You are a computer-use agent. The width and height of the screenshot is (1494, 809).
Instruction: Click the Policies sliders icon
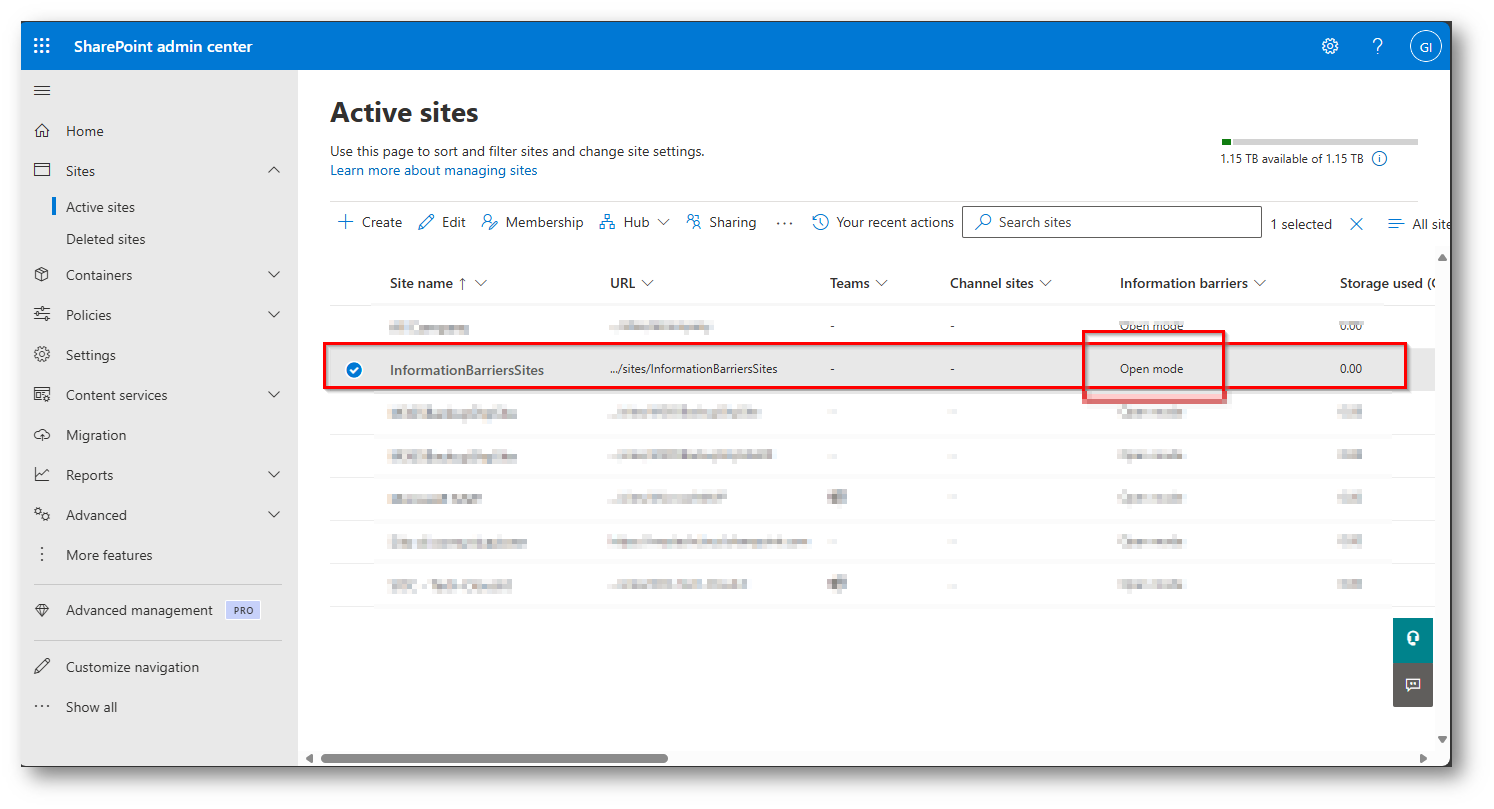(42, 315)
